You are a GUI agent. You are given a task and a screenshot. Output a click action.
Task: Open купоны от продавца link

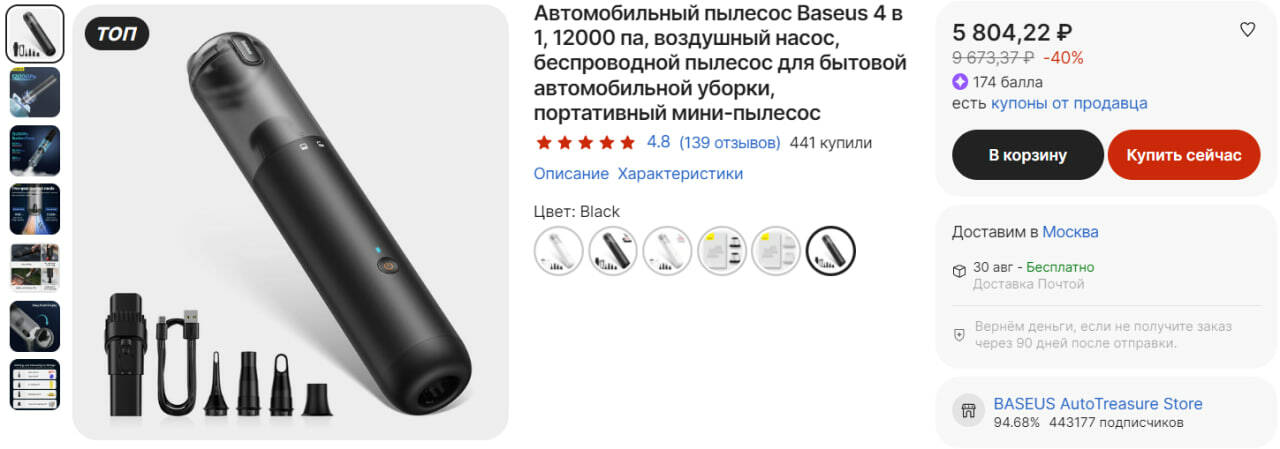point(1069,103)
